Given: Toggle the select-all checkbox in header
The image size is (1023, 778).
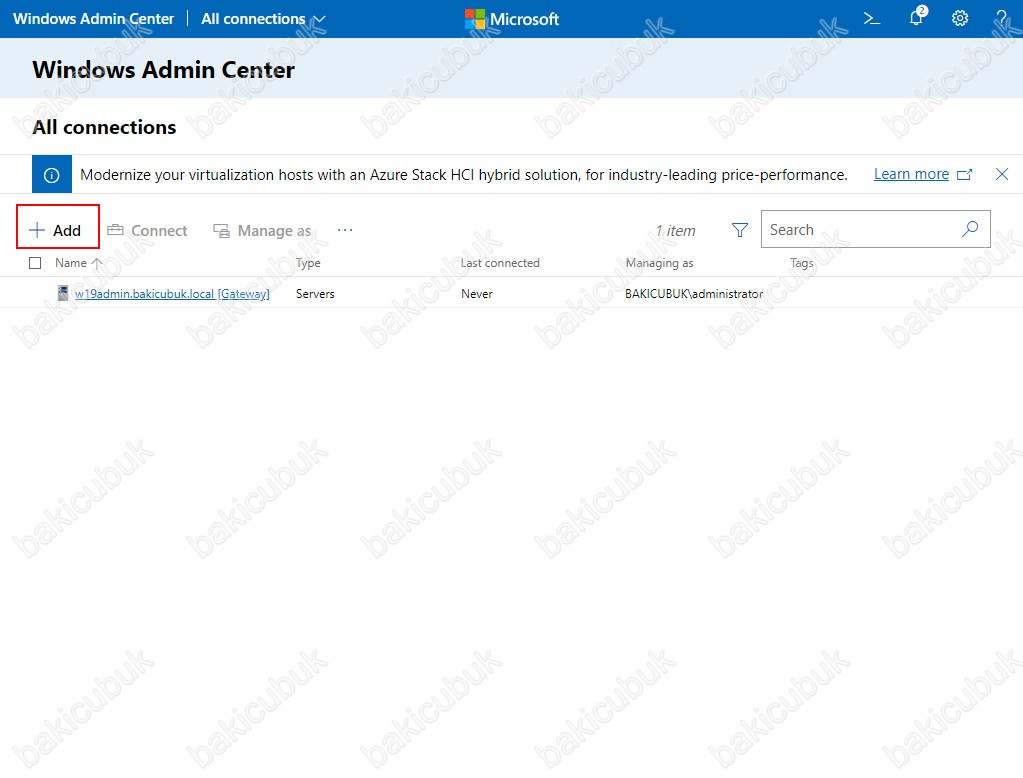Looking at the screenshot, I should [x=35, y=262].
